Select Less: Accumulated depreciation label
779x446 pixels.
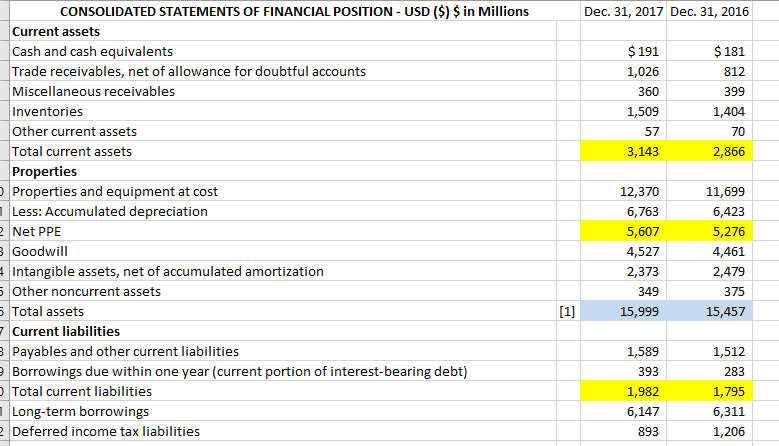[110, 211]
